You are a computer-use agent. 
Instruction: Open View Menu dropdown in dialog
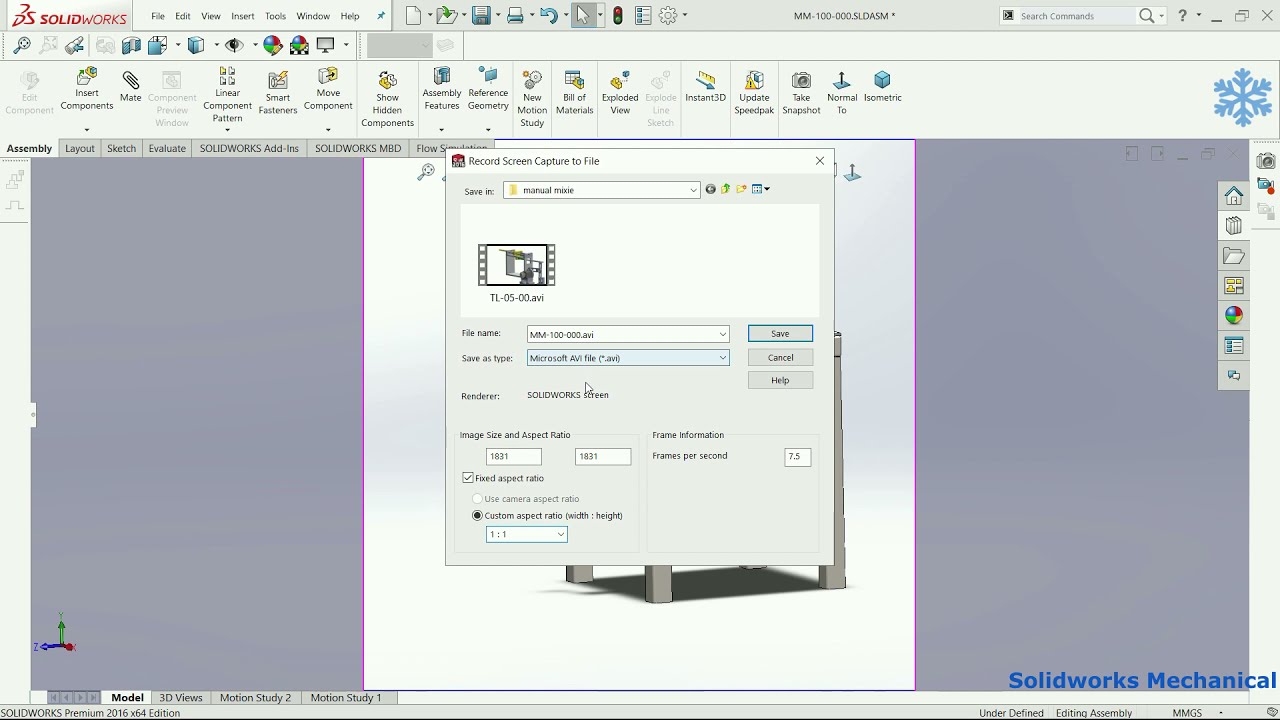click(761, 189)
